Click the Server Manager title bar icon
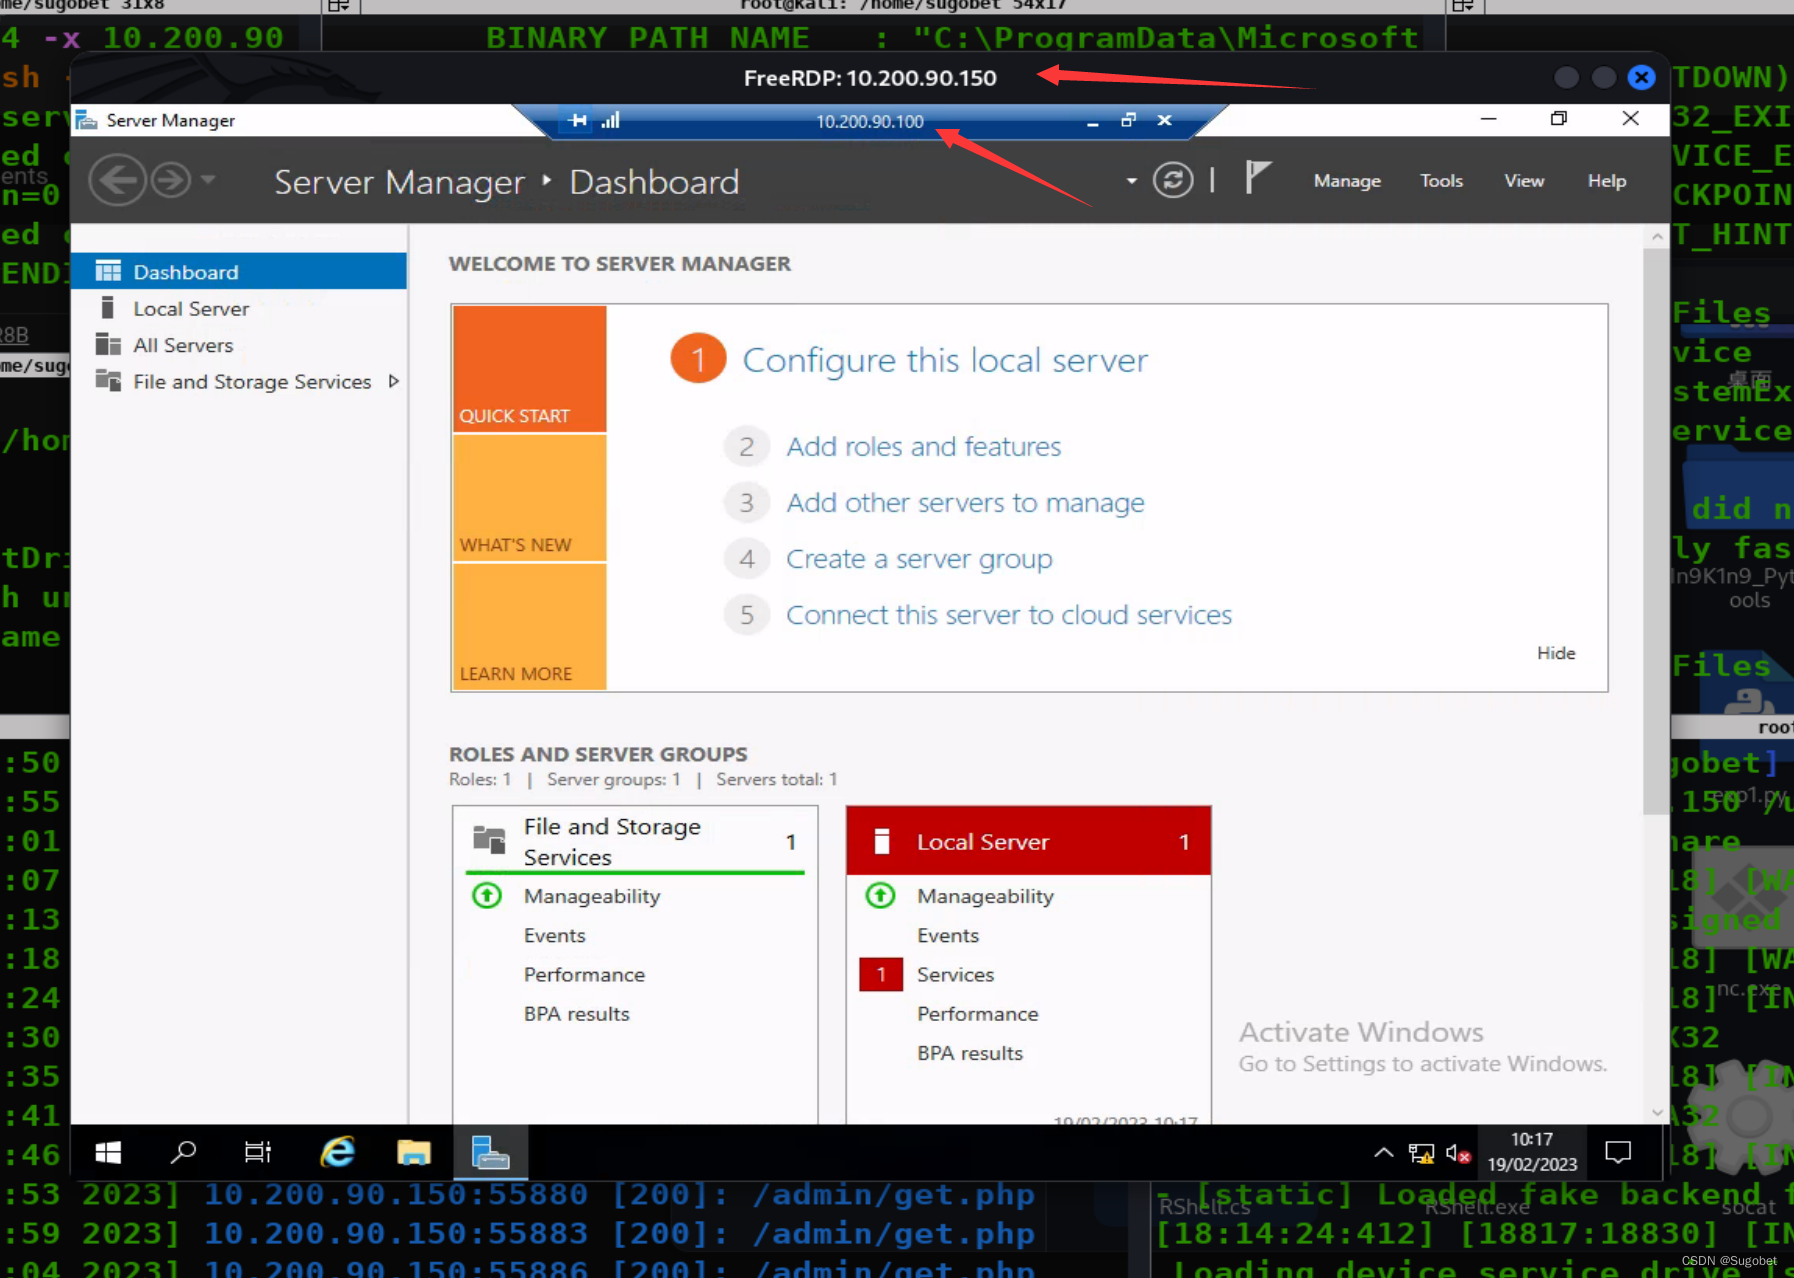Image resolution: width=1794 pixels, height=1278 pixels. click(x=87, y=120)
